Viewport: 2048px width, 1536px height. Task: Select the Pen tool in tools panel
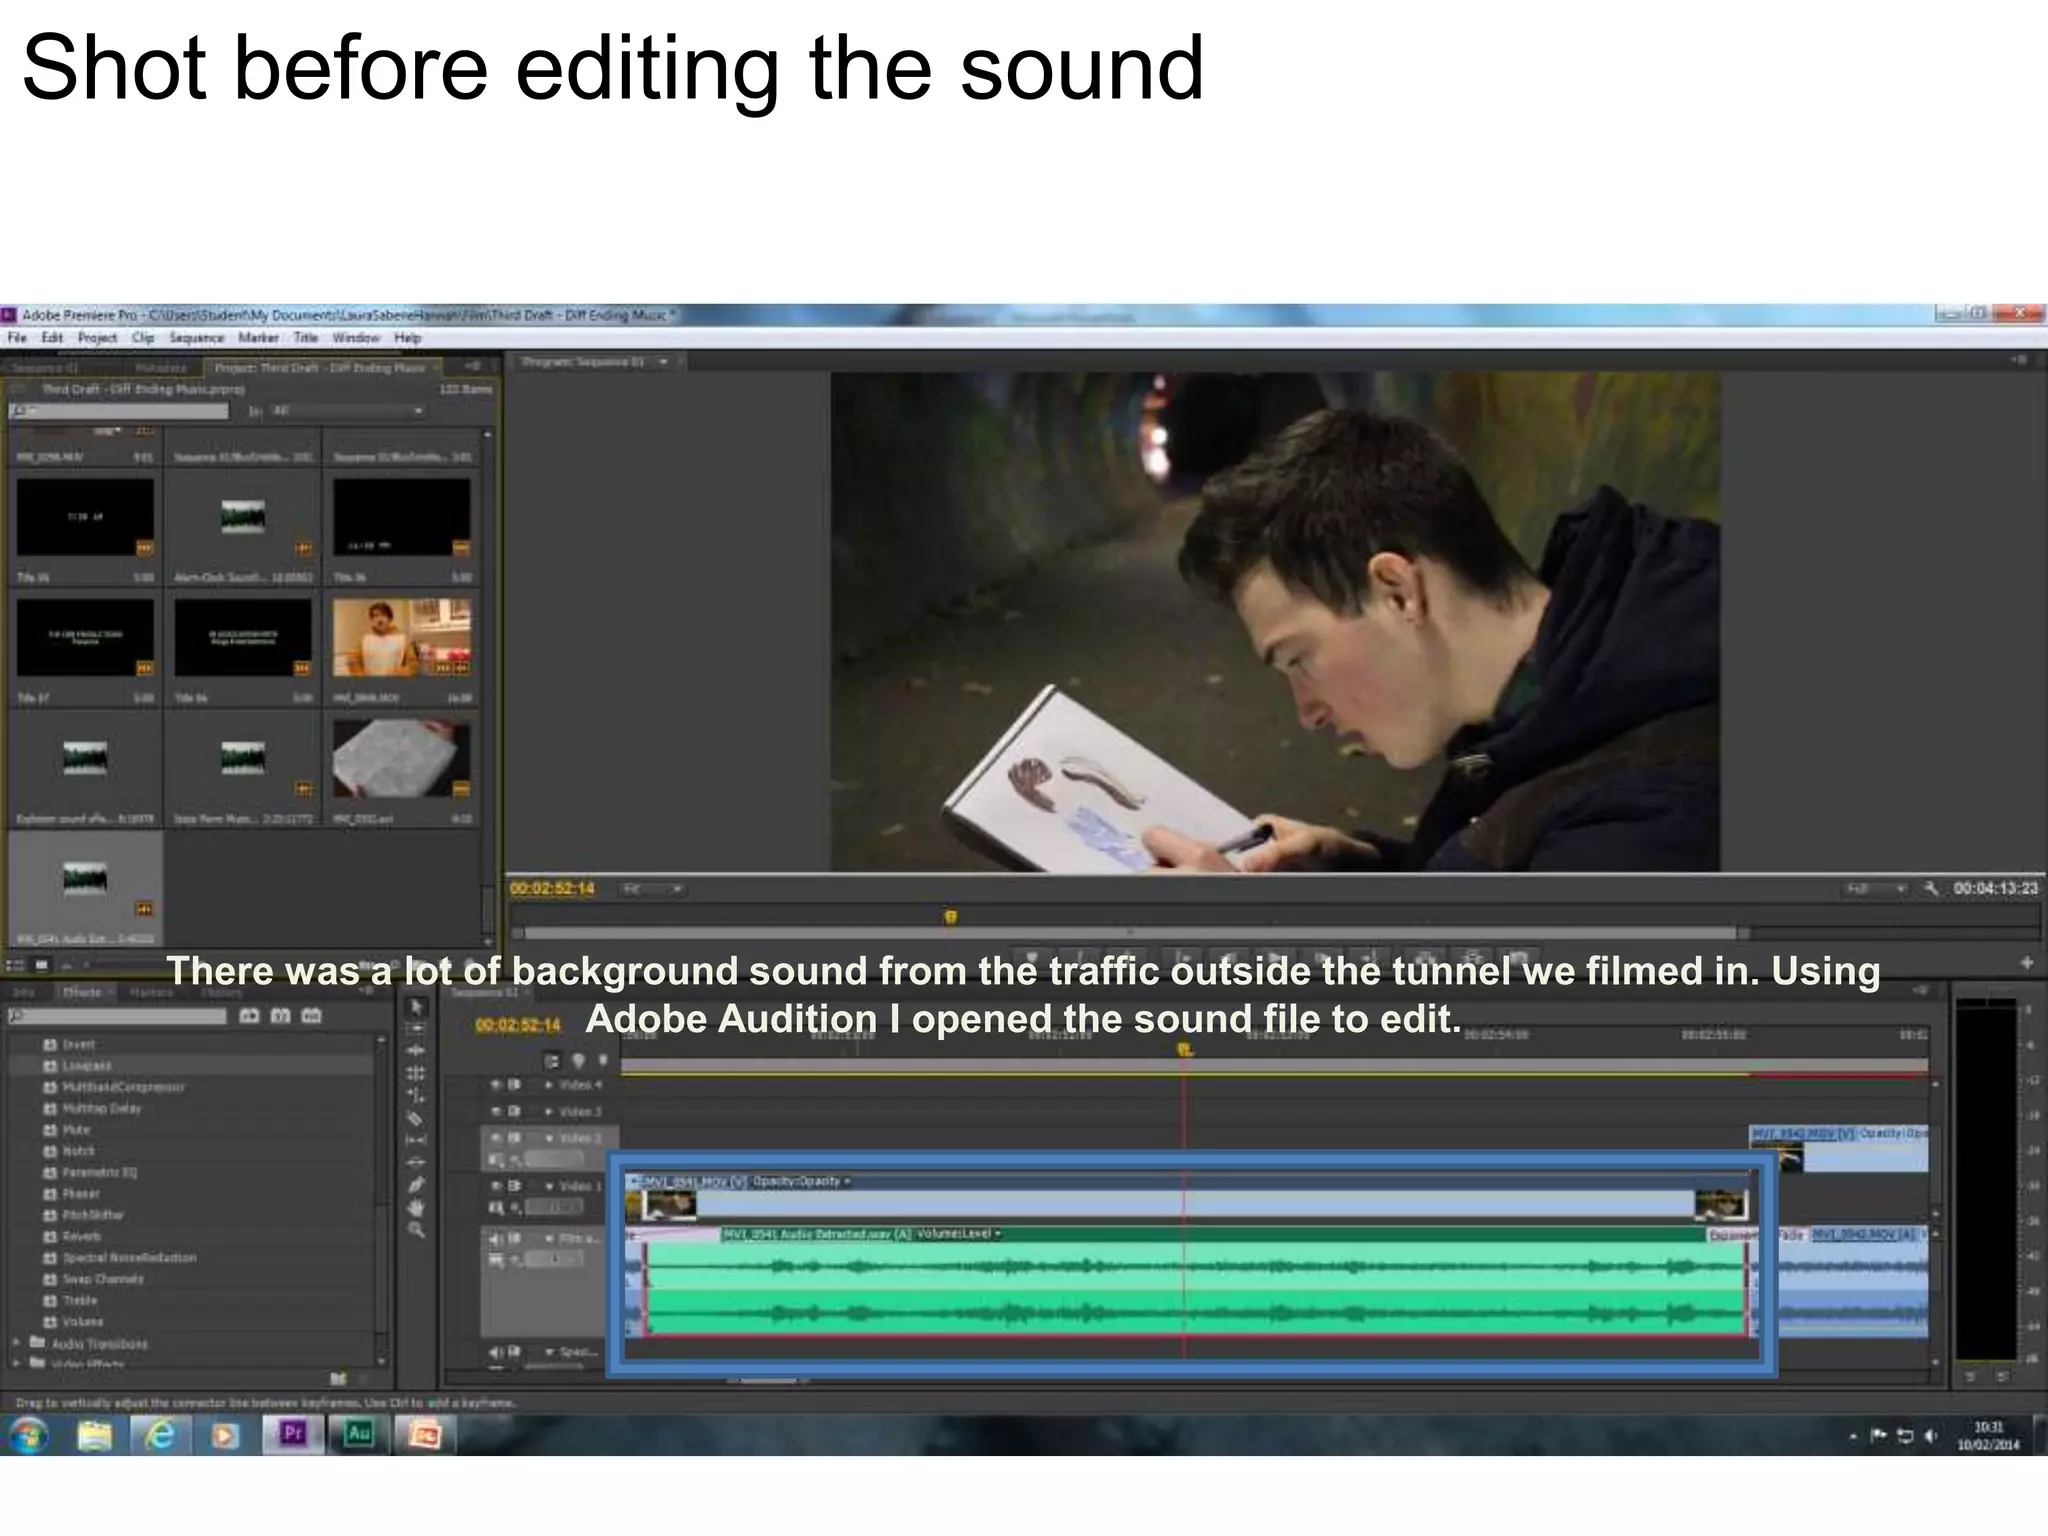[416, 1185]
